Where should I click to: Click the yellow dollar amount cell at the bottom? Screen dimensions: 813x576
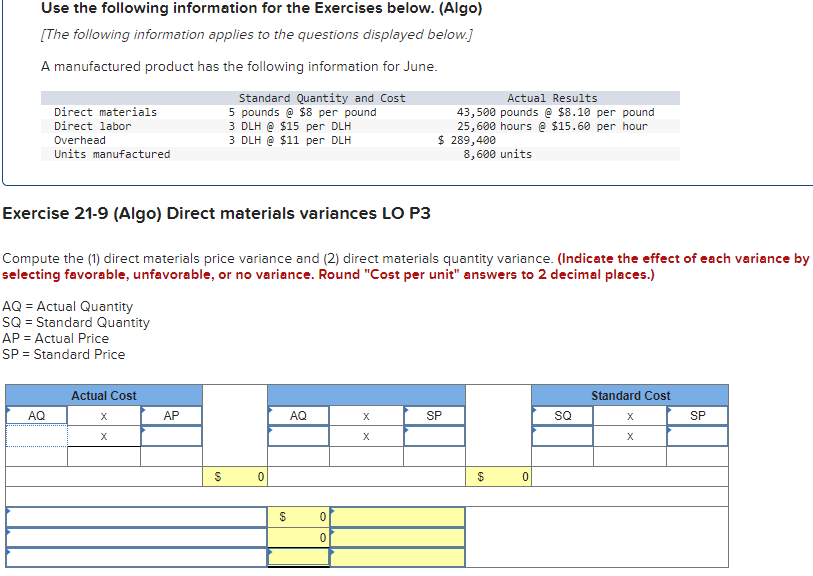pos(296,558)
